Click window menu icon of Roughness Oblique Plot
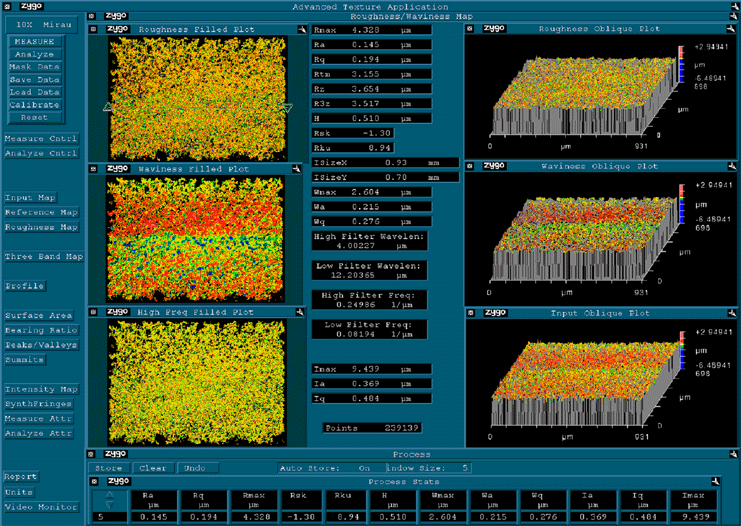The width and height of the screenshot is (741, 526). tap(470, 29)
